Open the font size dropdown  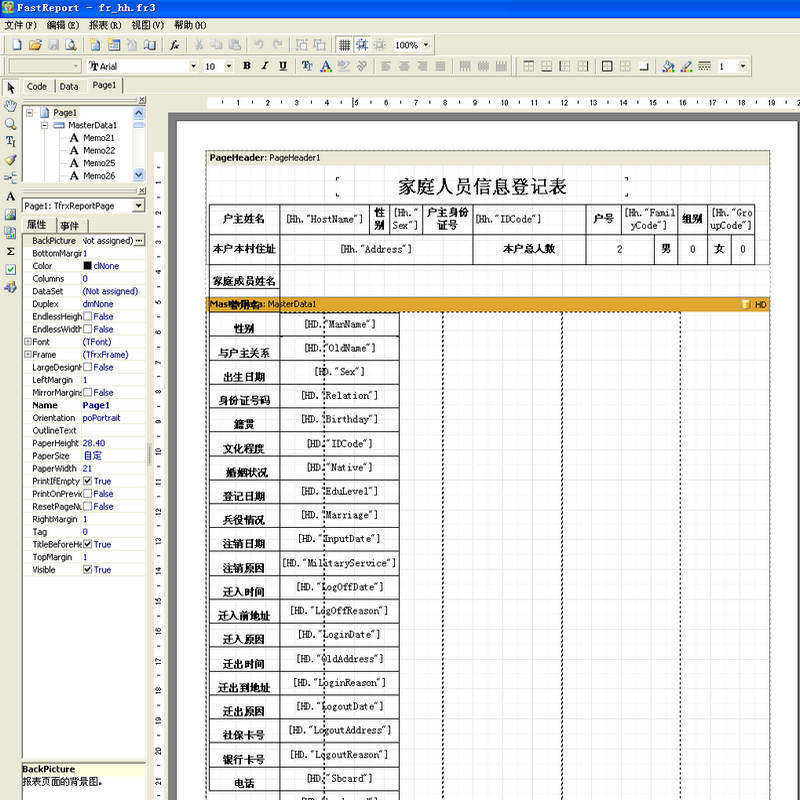click(229, 66)
